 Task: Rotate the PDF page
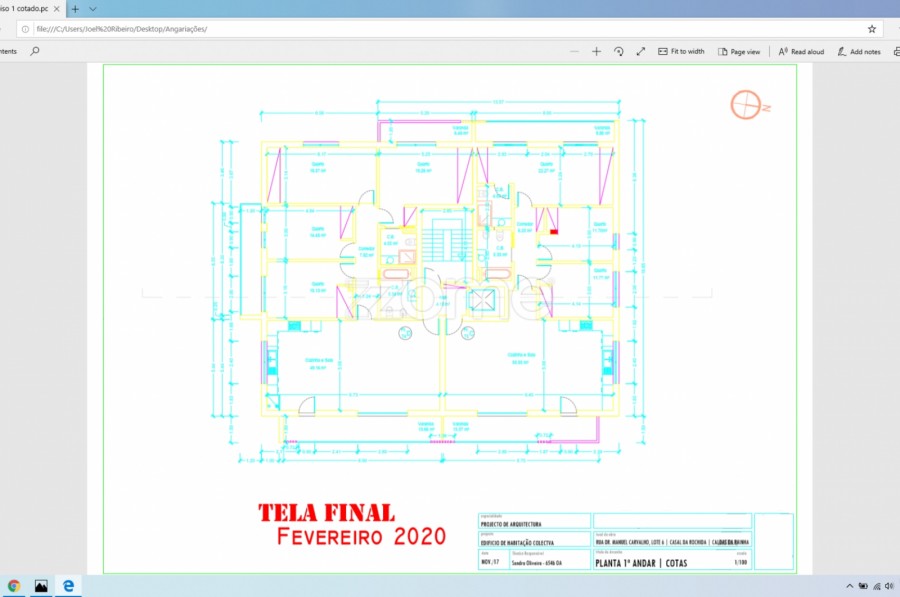click(x=619, y=51)
